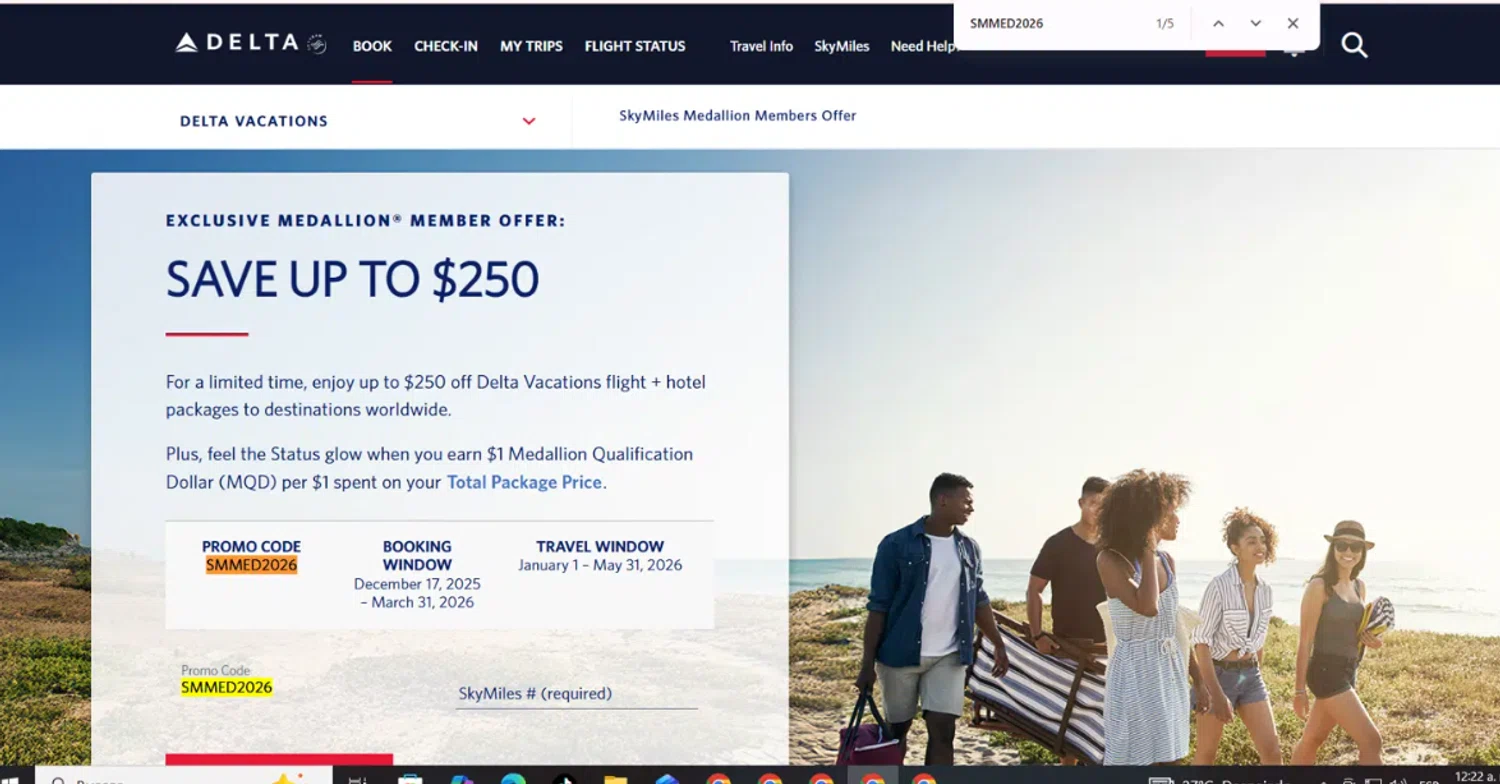Screen dimensions: 1500x784
Task: Open the Travel Info link
Action: (761, 46)
